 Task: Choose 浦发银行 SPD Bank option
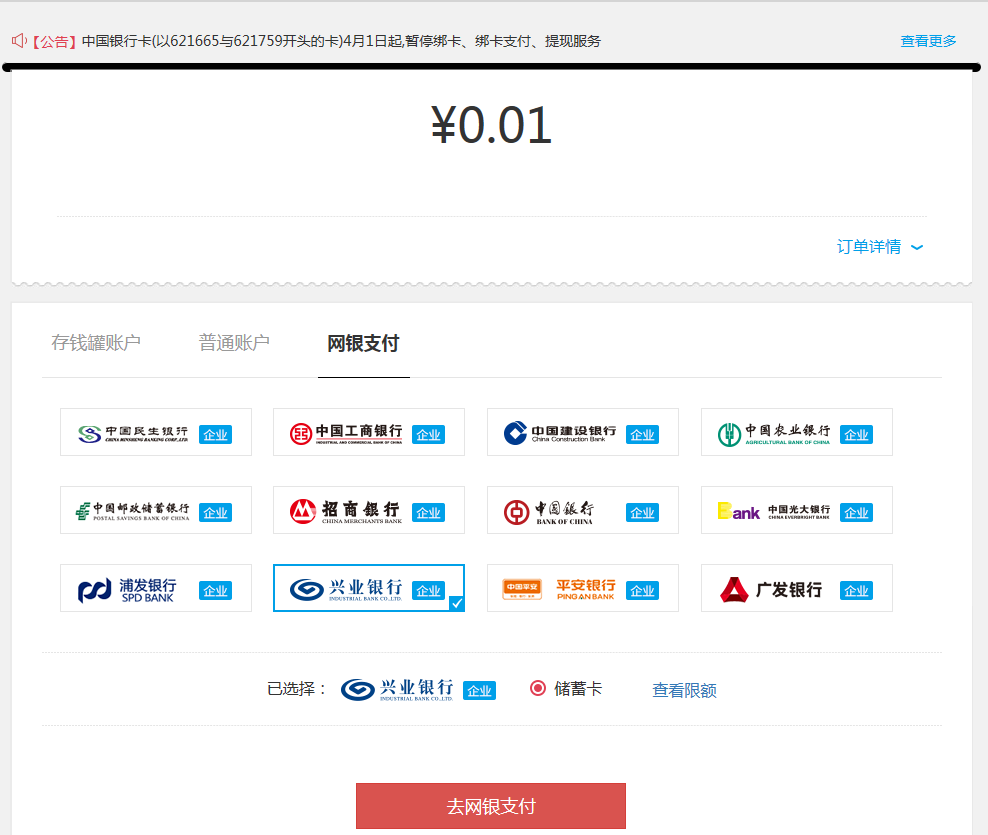[156, 589]
